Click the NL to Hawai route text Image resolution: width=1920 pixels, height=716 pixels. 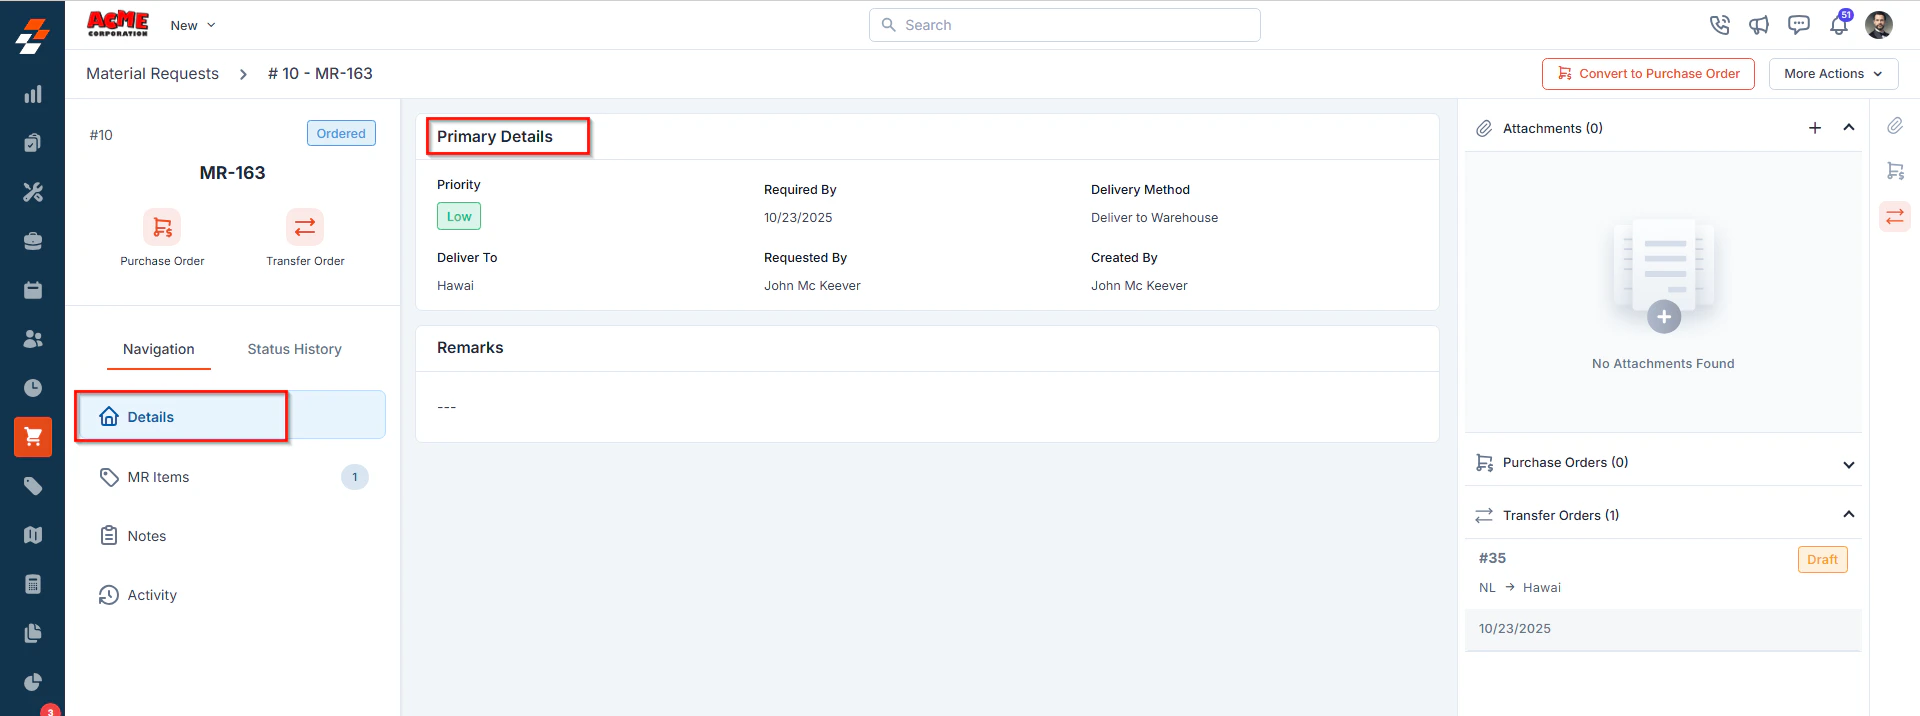tap(1520, 588)
